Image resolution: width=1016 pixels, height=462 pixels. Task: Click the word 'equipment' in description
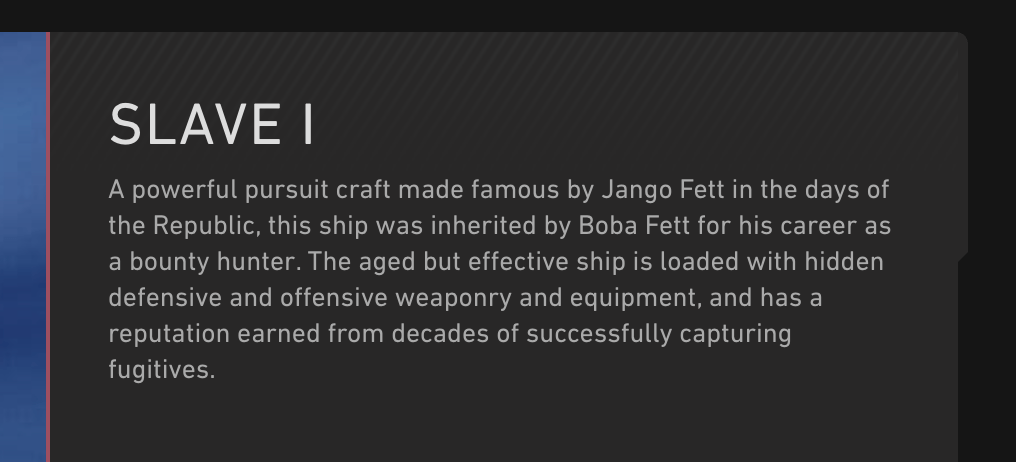[635, 298]
